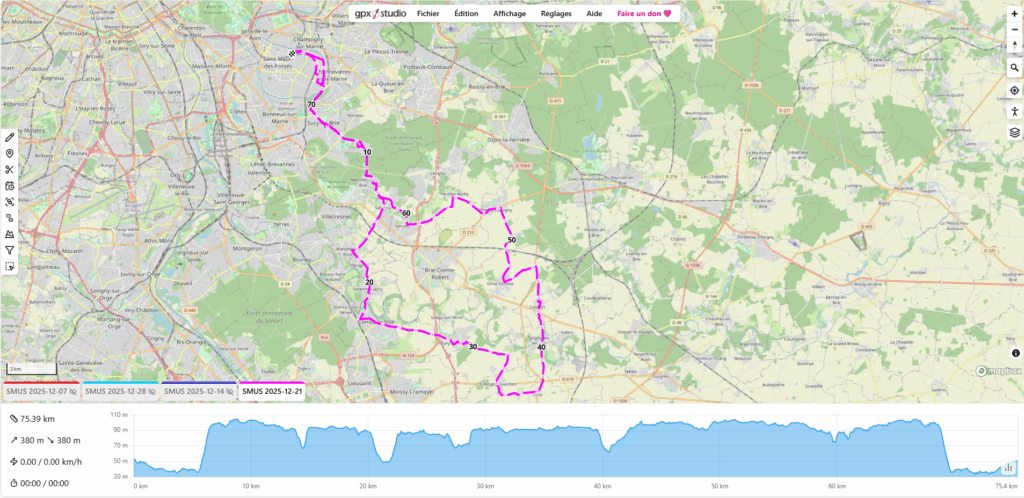The height and width of the screenshot is (498, 1024).
Task: Open the map search magnifier
Action: (1014, 68)
